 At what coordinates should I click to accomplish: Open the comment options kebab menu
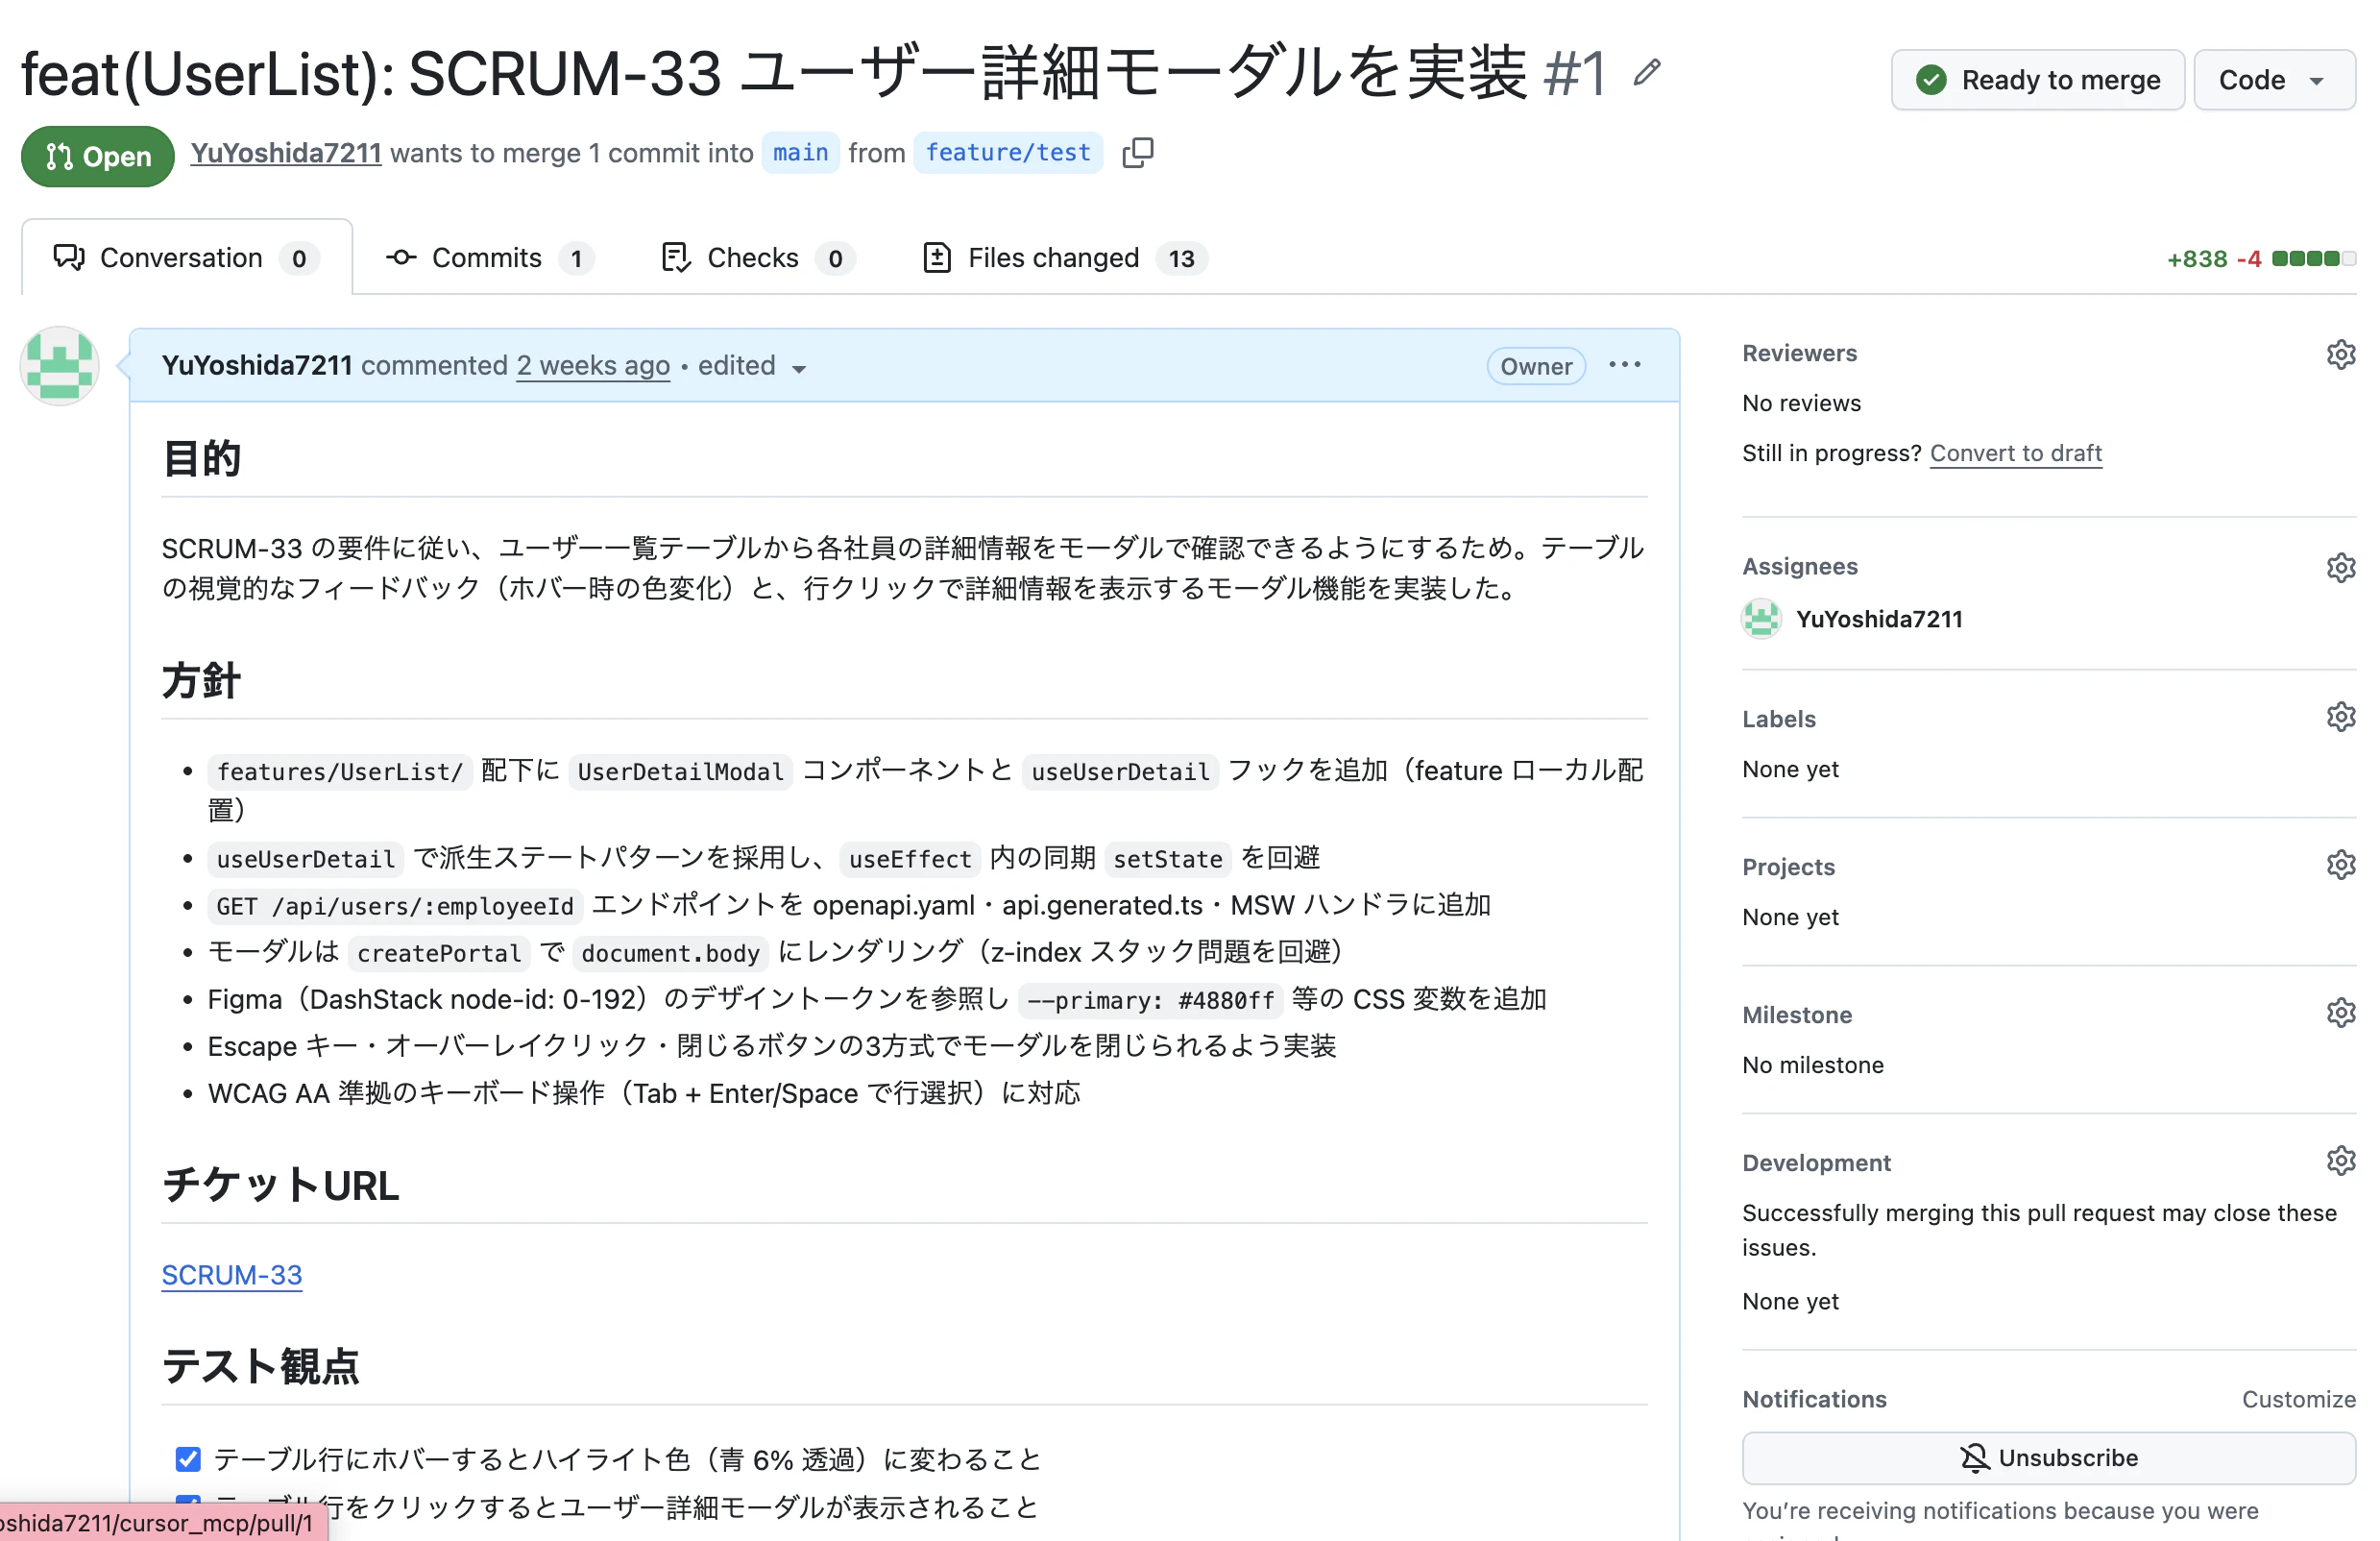click(x=1624, y=365)
